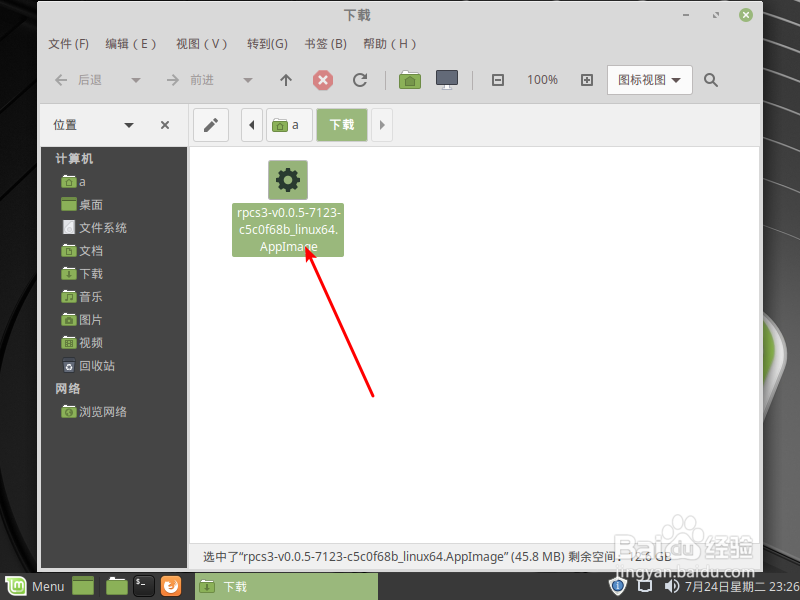Screen dimensions: 800x600
Task: Click the volume speaker tray icon
Action: (x=672, y=586)
